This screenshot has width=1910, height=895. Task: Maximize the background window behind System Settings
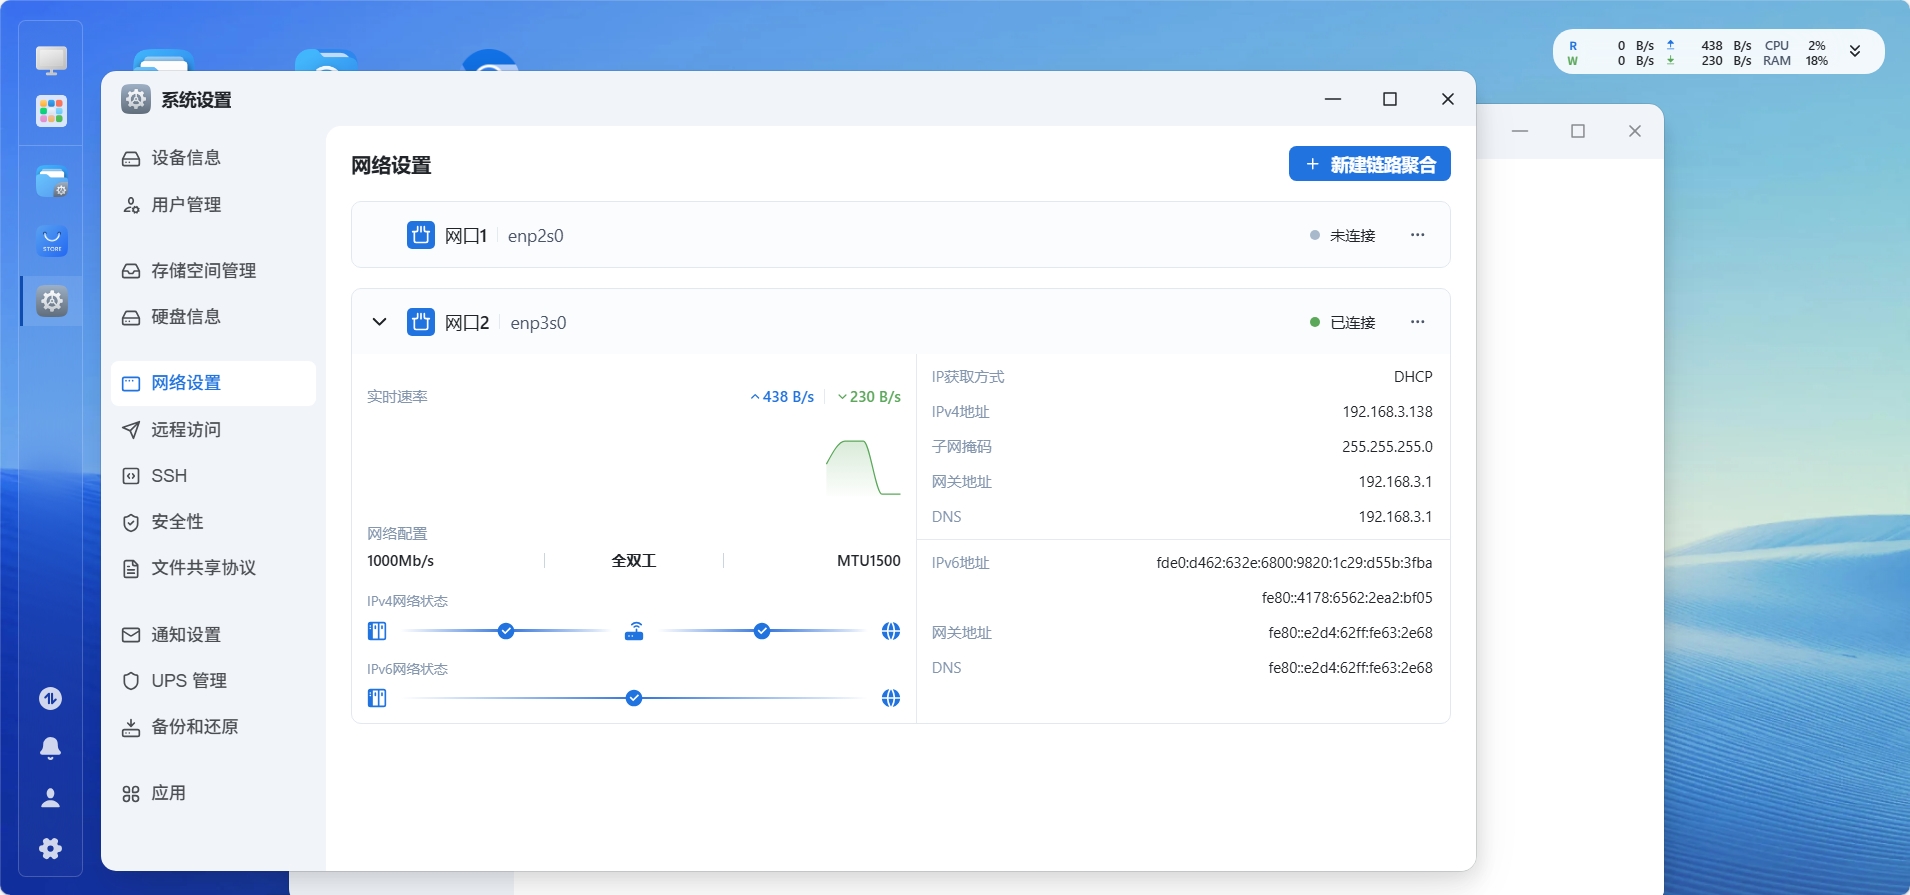tap(1578, 131)
